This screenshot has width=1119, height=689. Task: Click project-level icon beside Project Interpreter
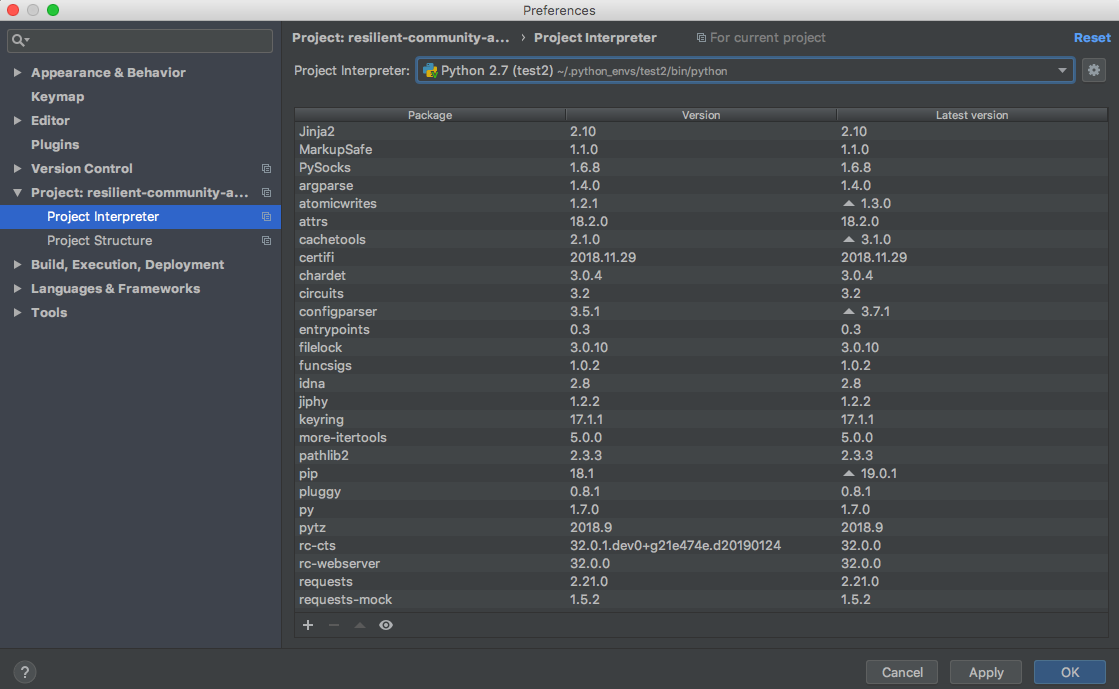(x=266, y=216)
